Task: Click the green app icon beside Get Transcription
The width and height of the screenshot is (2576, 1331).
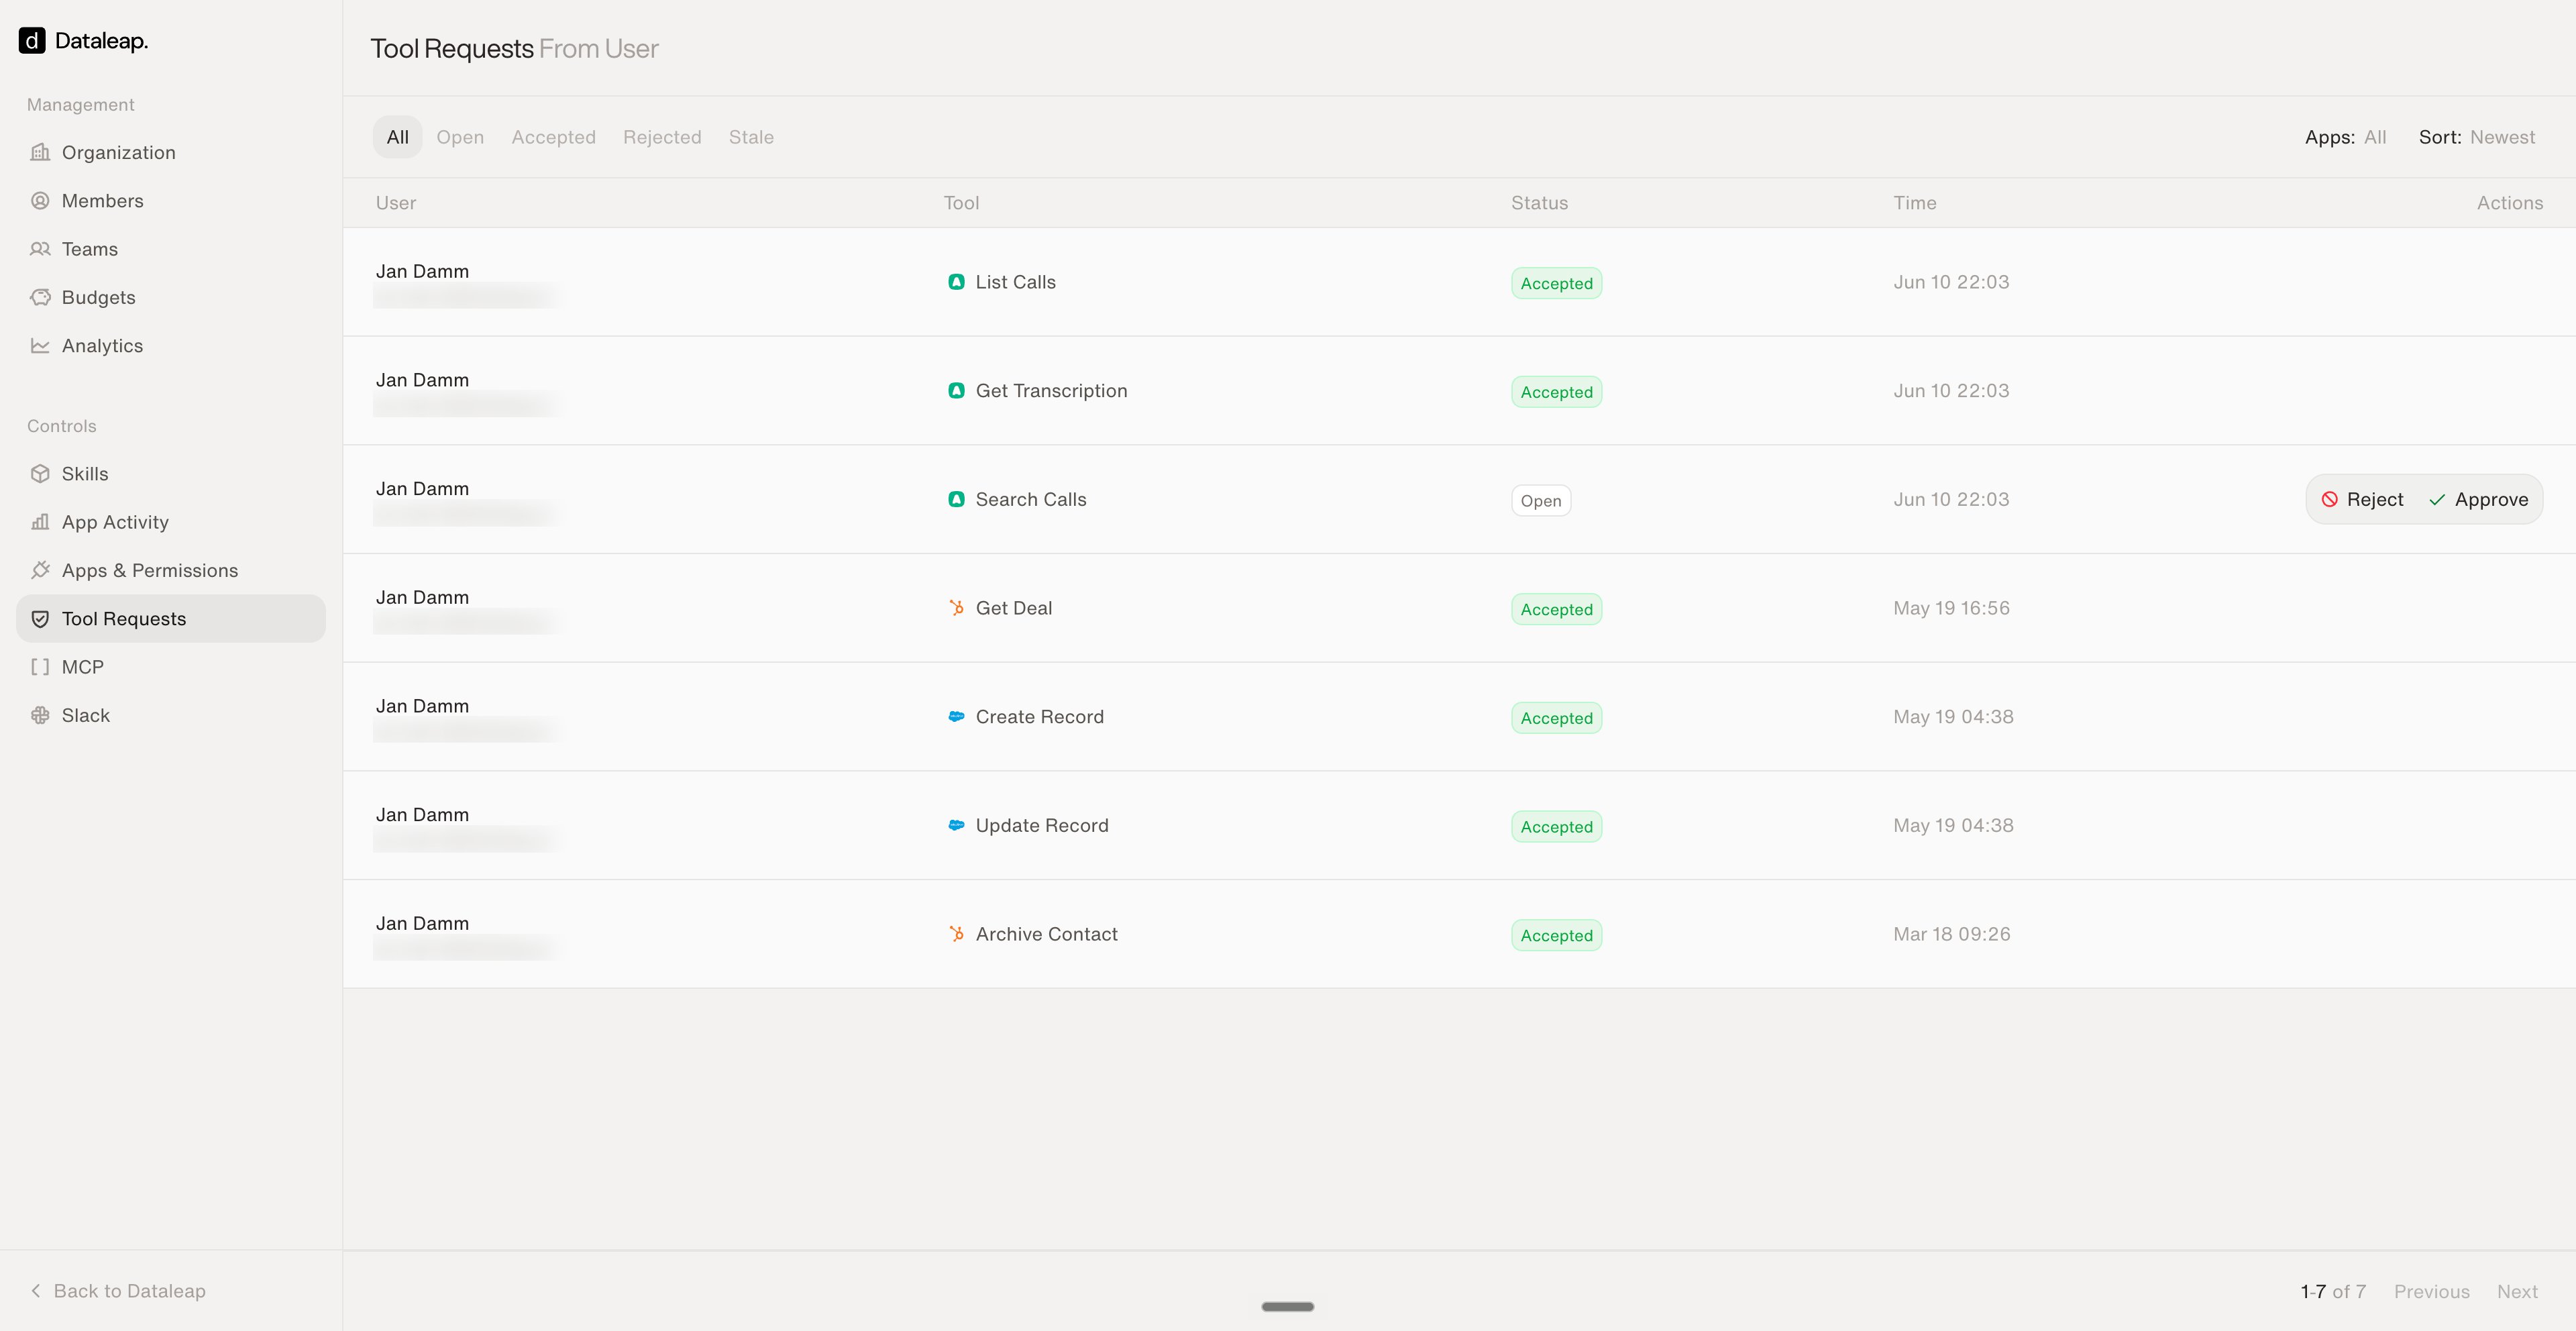Action: 956,391
